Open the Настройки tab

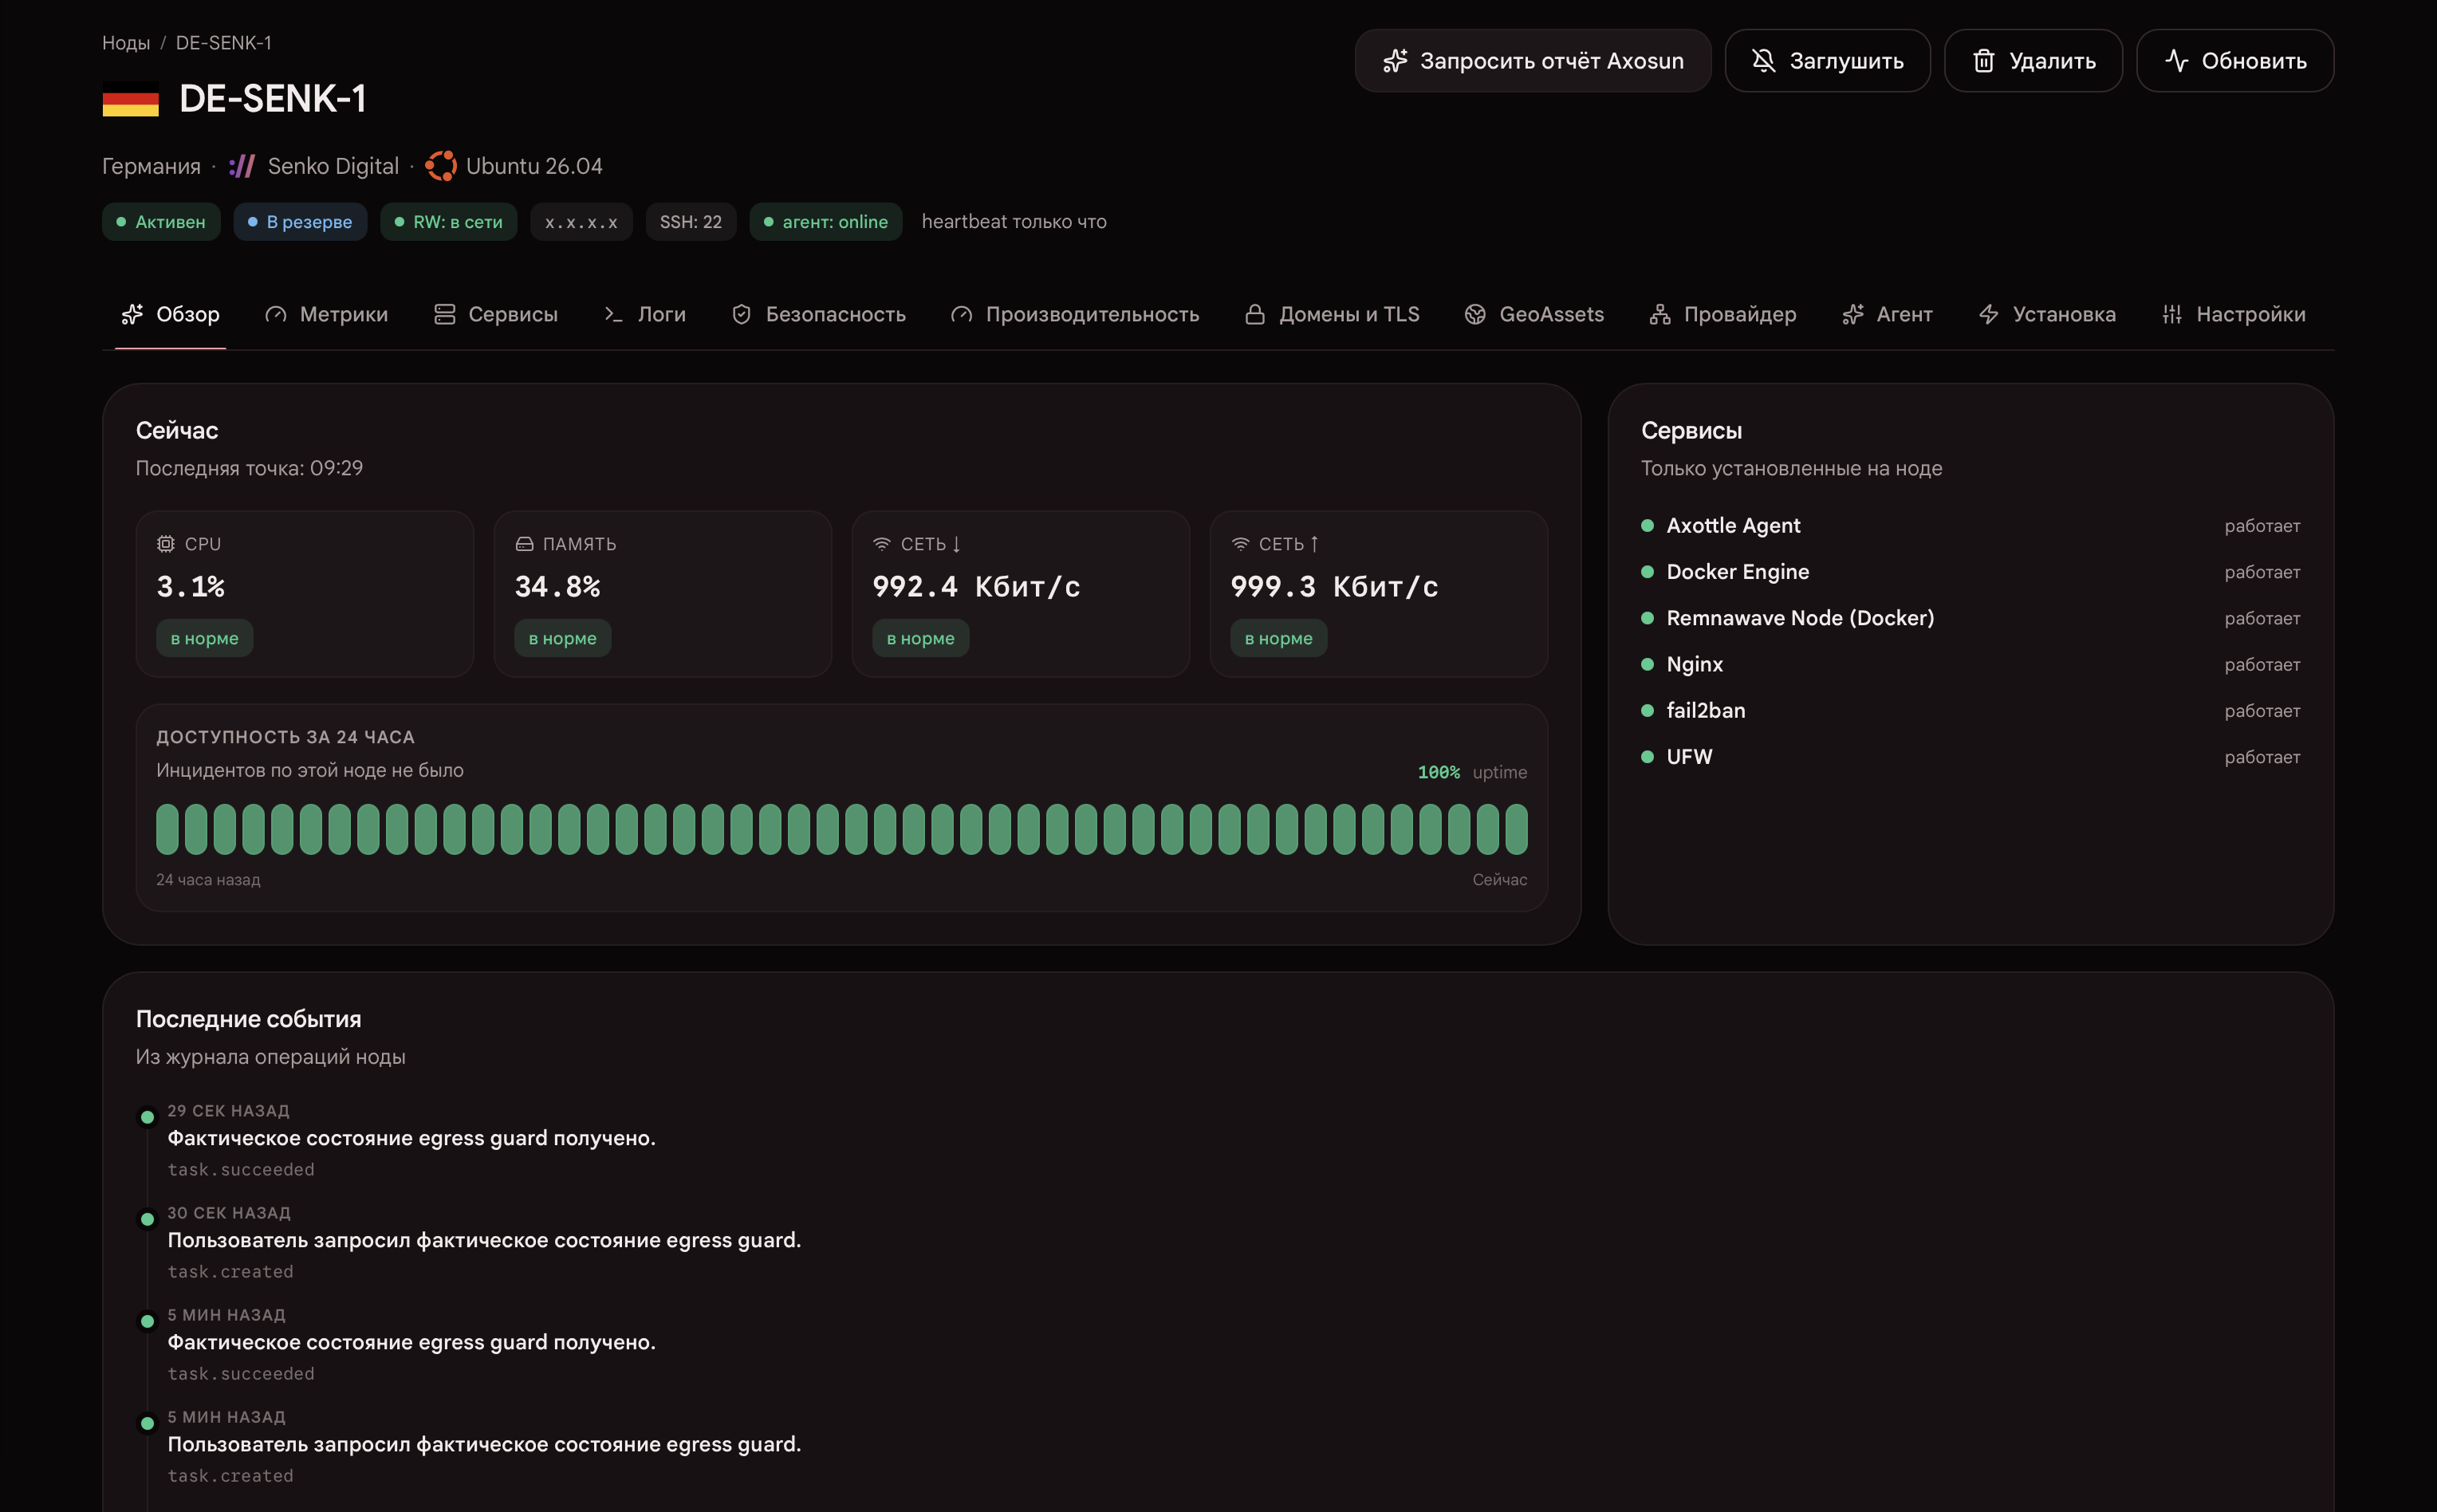(x=2234, y=314)
